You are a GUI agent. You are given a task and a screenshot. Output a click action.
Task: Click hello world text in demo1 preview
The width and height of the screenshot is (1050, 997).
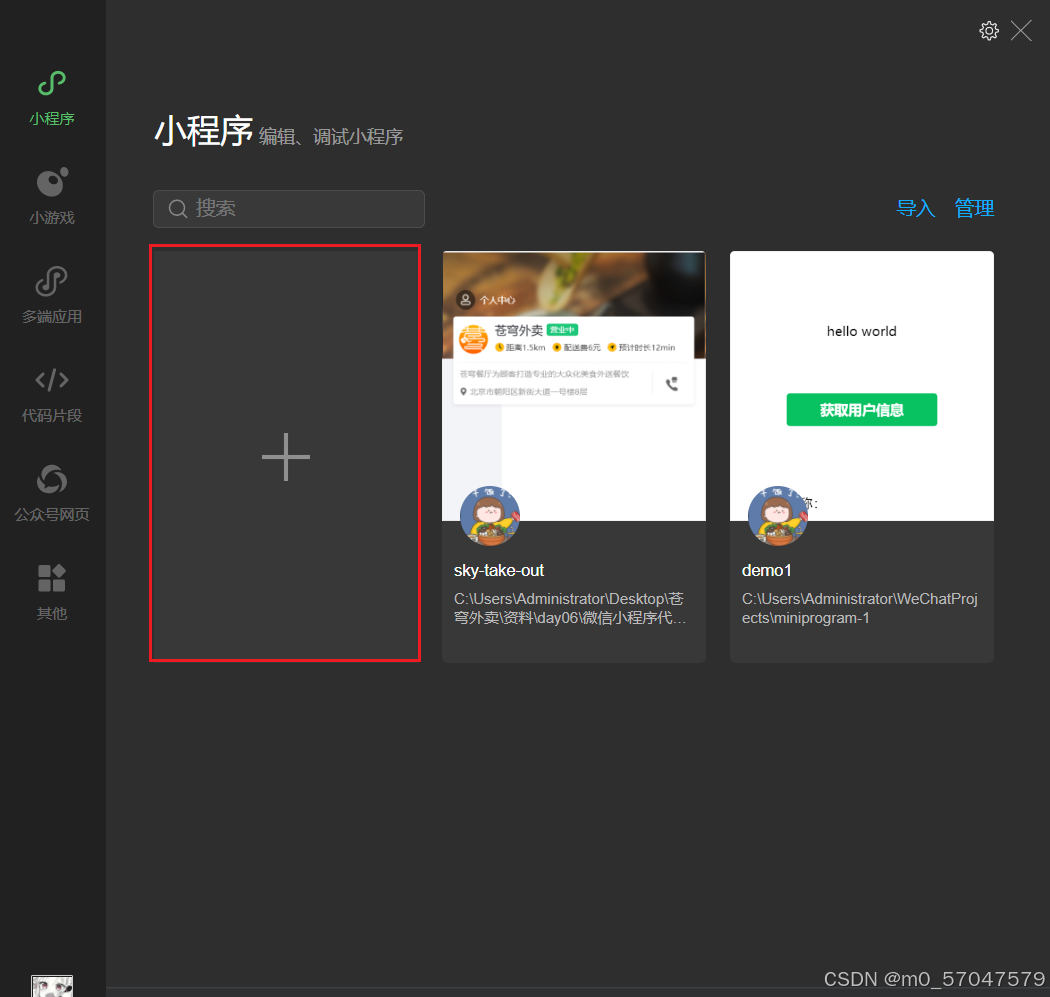[x=861, y=331]
